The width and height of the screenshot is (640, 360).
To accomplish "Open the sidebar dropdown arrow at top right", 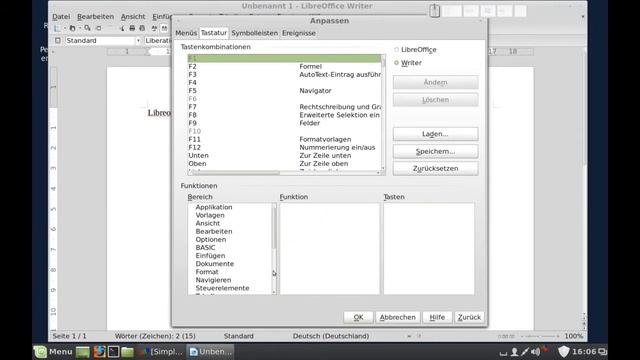I will (x=583, y=16).
